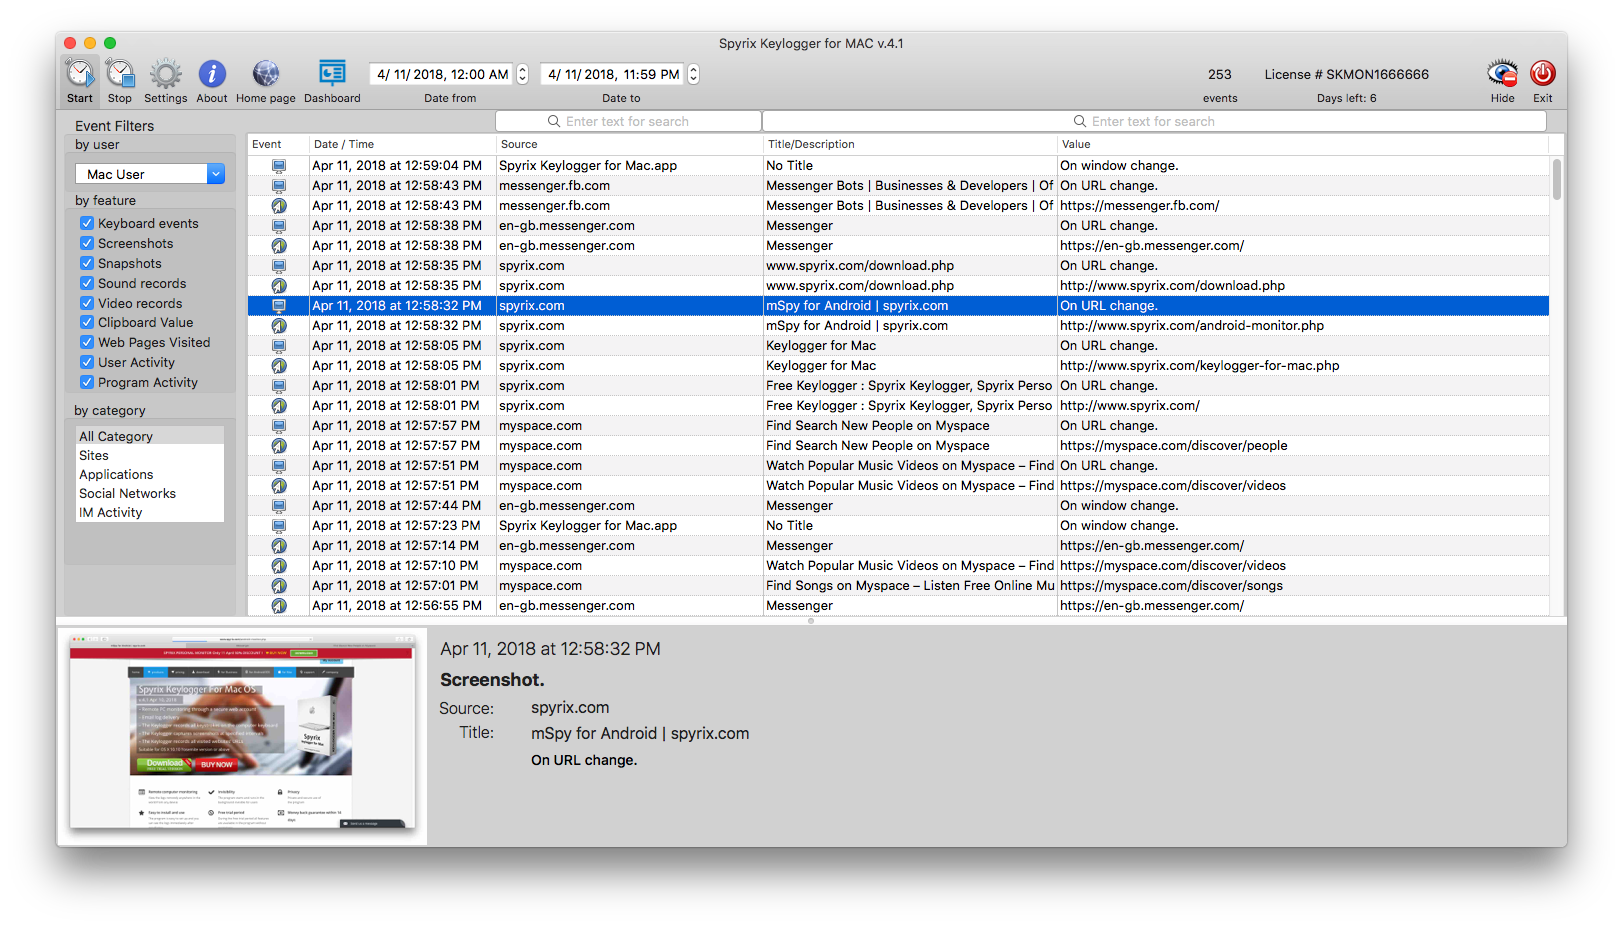Screen dimensions: 1623x927
Task: Sort by Title/Description column header
Action: coord(910,144)
